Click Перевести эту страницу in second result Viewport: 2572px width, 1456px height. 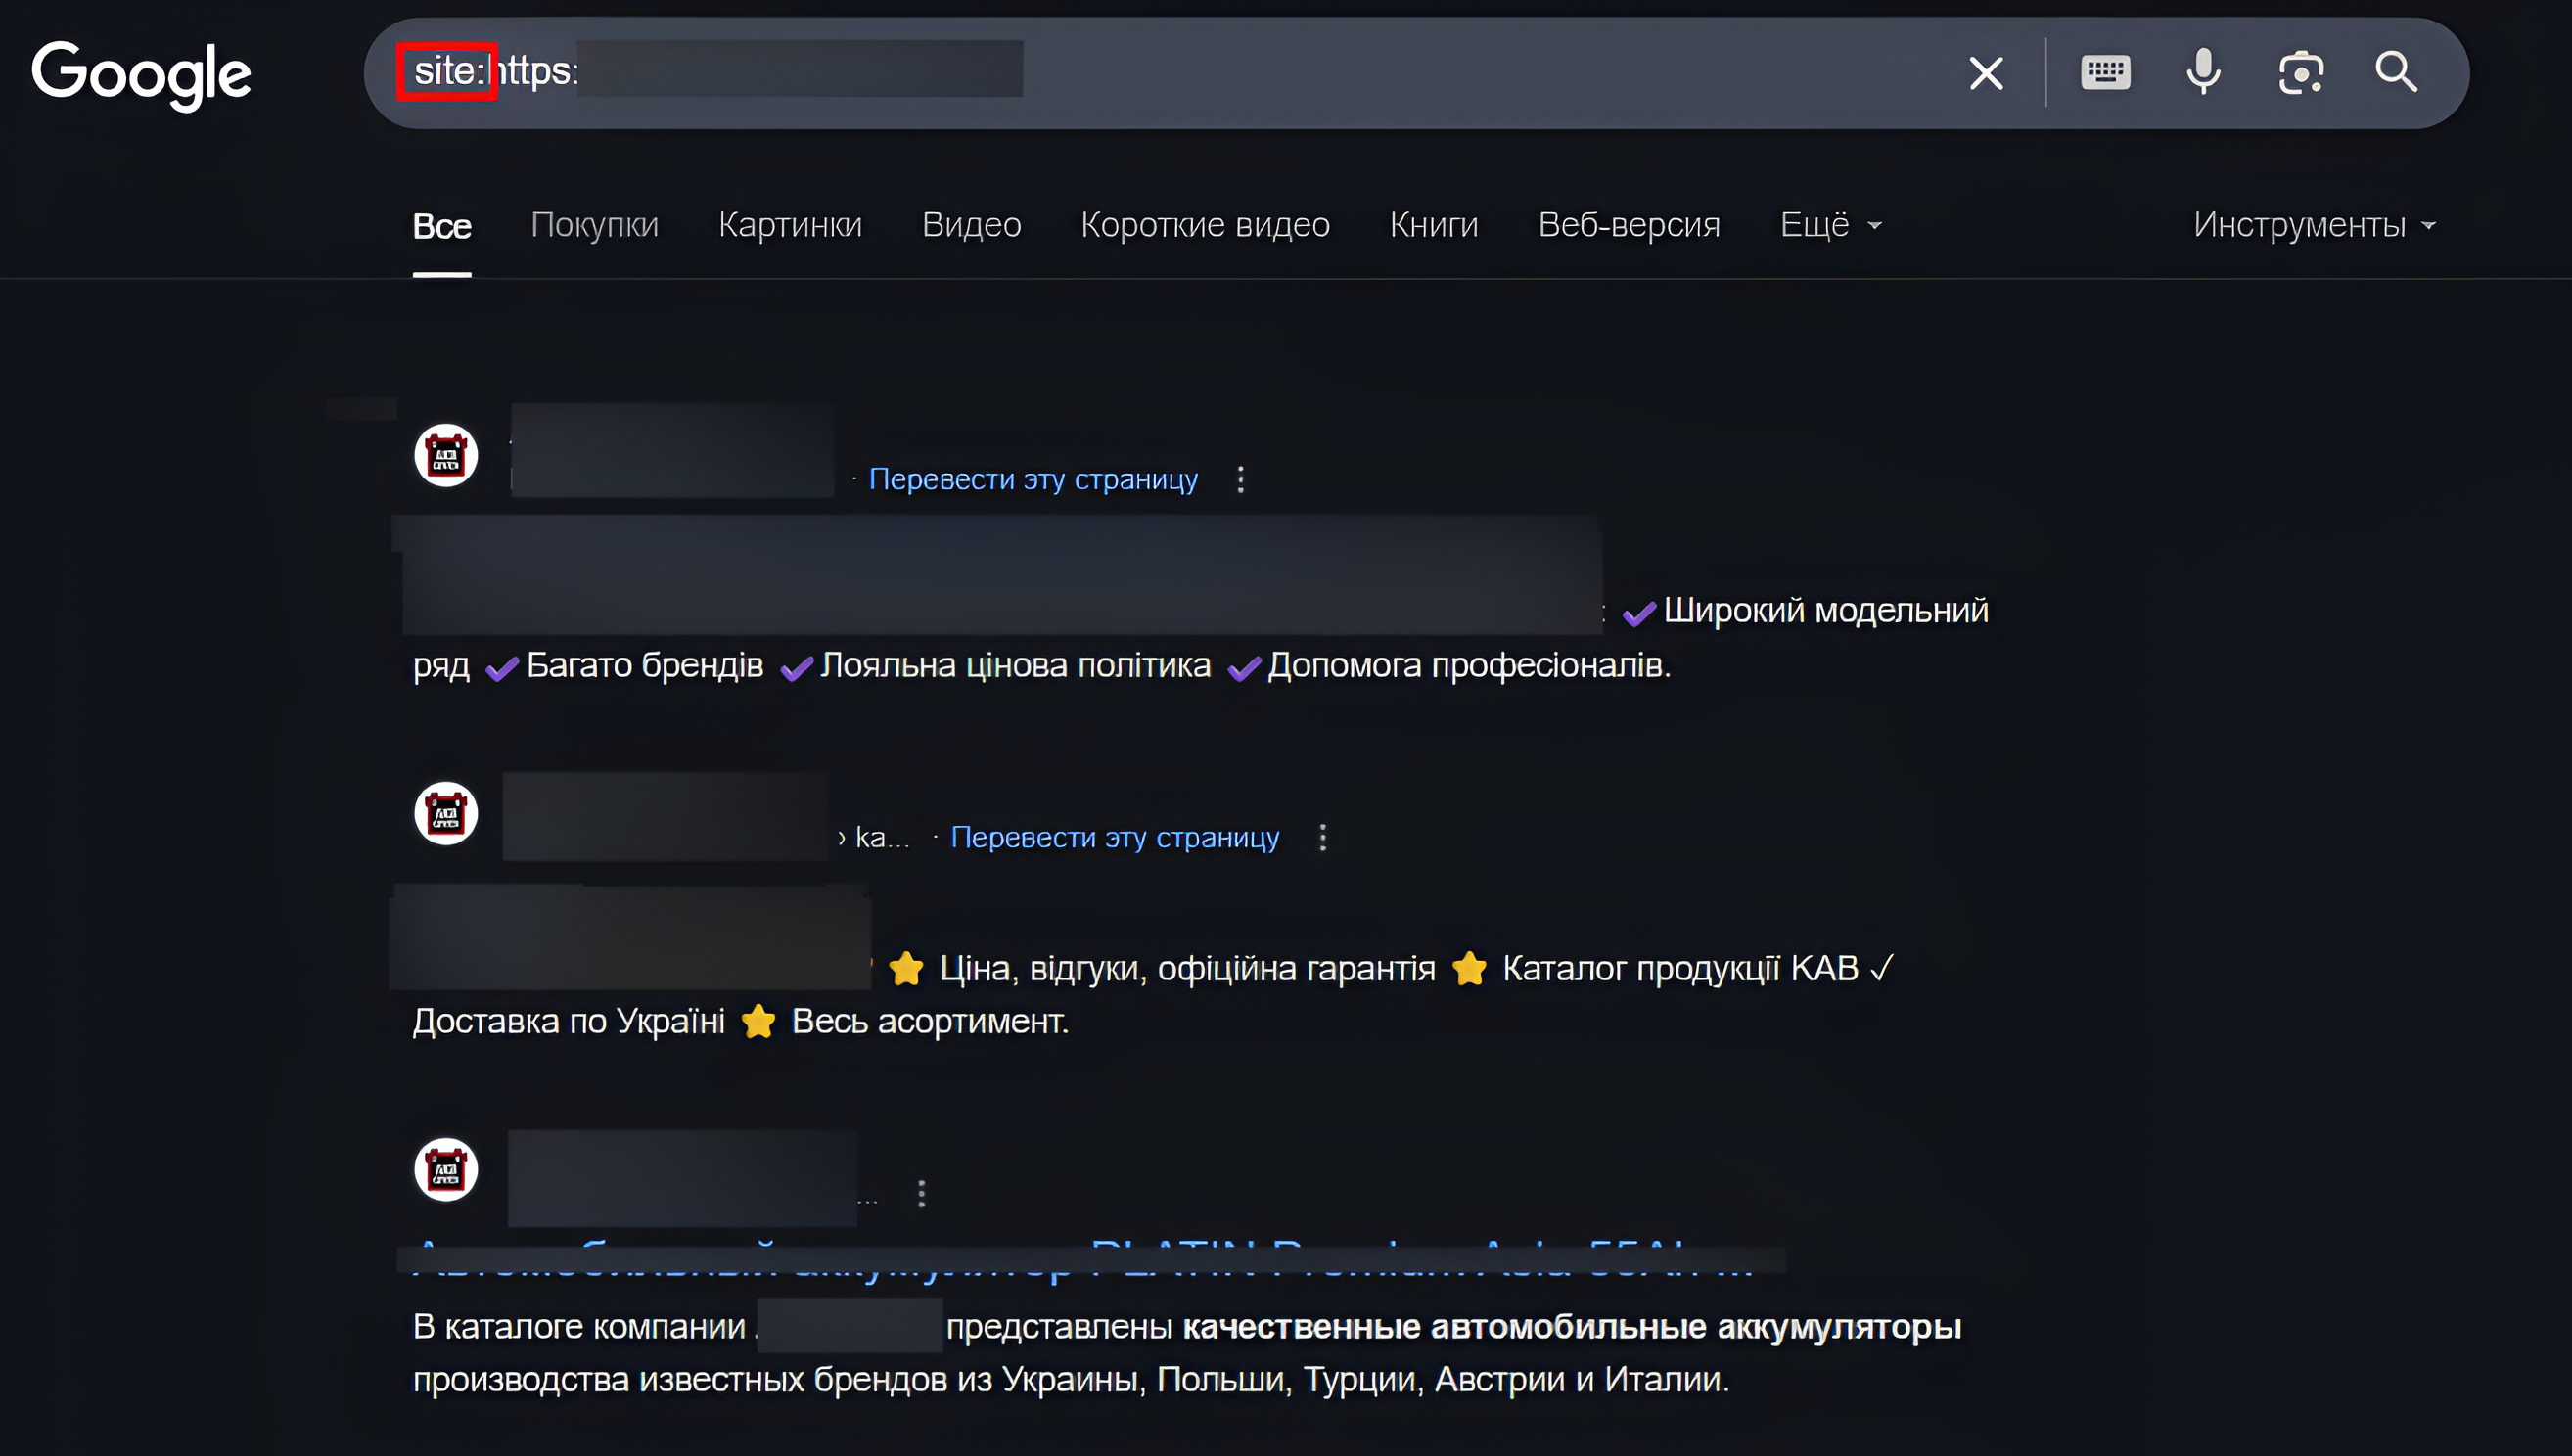click(x=1115, y=837)
